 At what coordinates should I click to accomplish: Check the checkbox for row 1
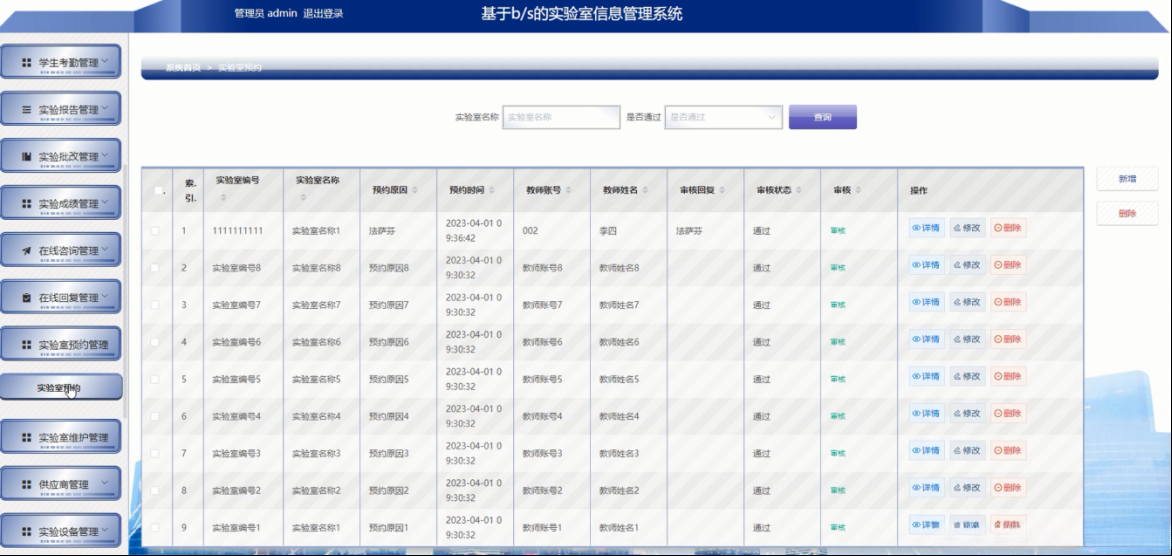155,231
